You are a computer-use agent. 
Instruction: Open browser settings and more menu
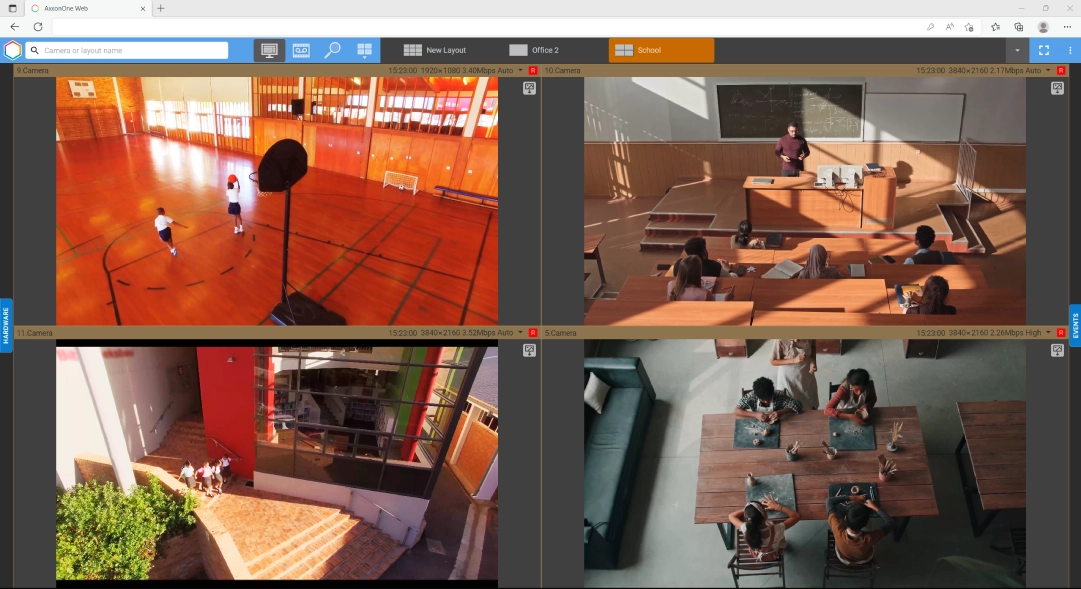tap(1067, 27)
